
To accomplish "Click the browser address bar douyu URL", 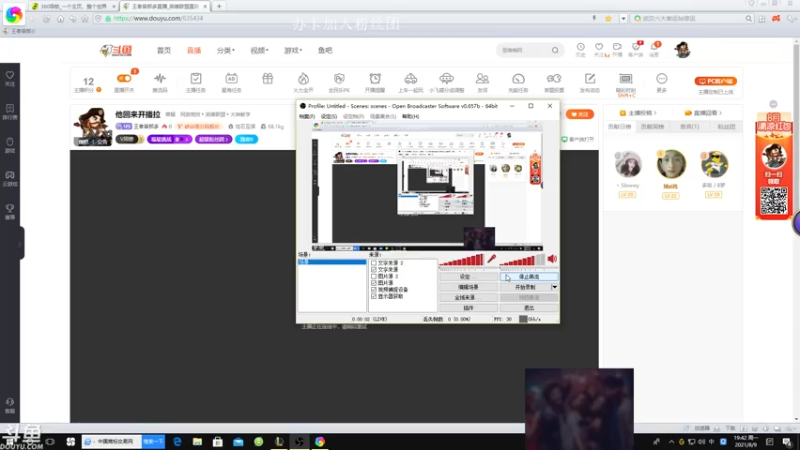I will [158, 18].
